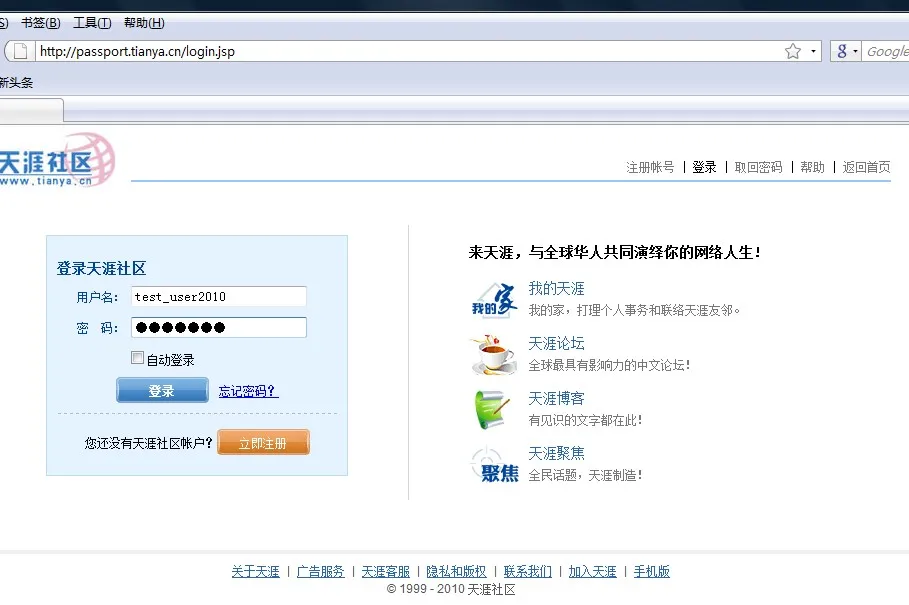This screenshot has width=909, height=605.
Task: Open the 我的天涯 house icon
Action: [494, 300]
